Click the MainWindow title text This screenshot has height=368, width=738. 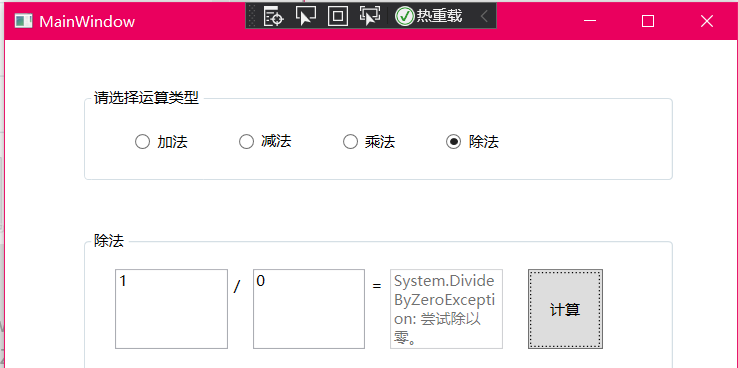point(87,22)
